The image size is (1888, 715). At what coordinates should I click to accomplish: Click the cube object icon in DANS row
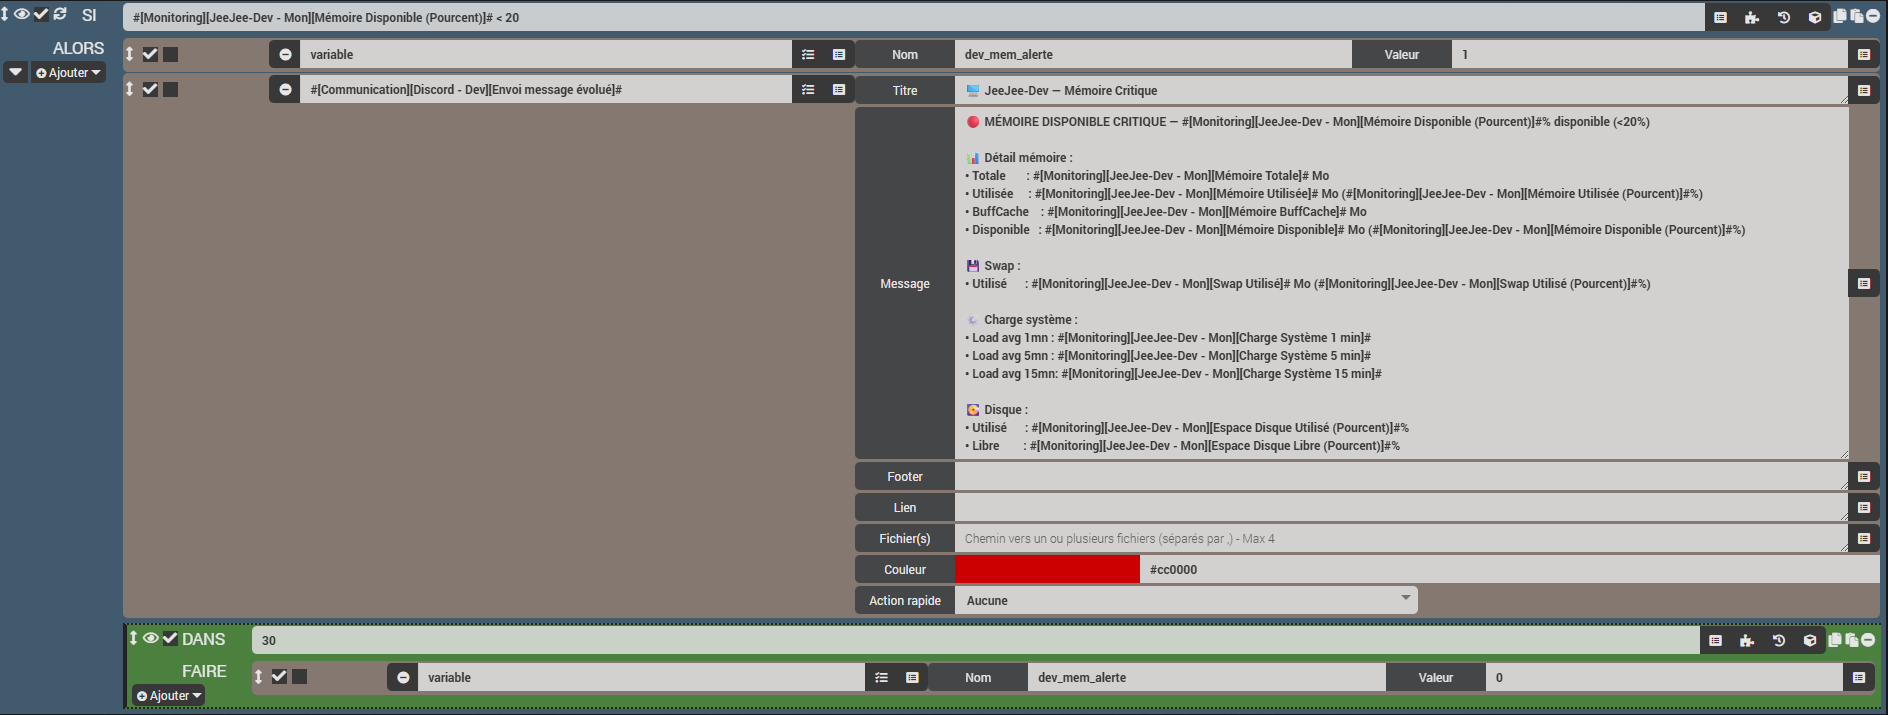pos(1810,640)
